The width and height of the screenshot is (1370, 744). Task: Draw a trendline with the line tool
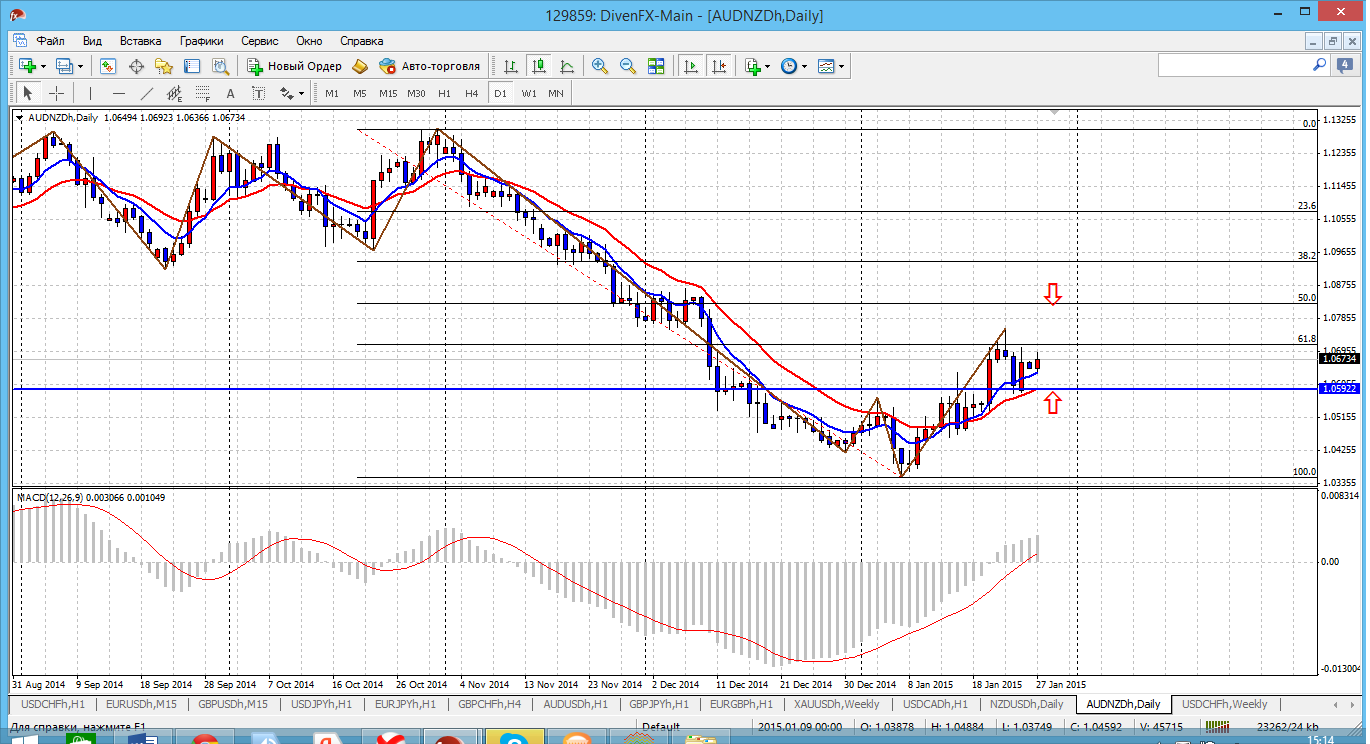click(x=147, y=93)
